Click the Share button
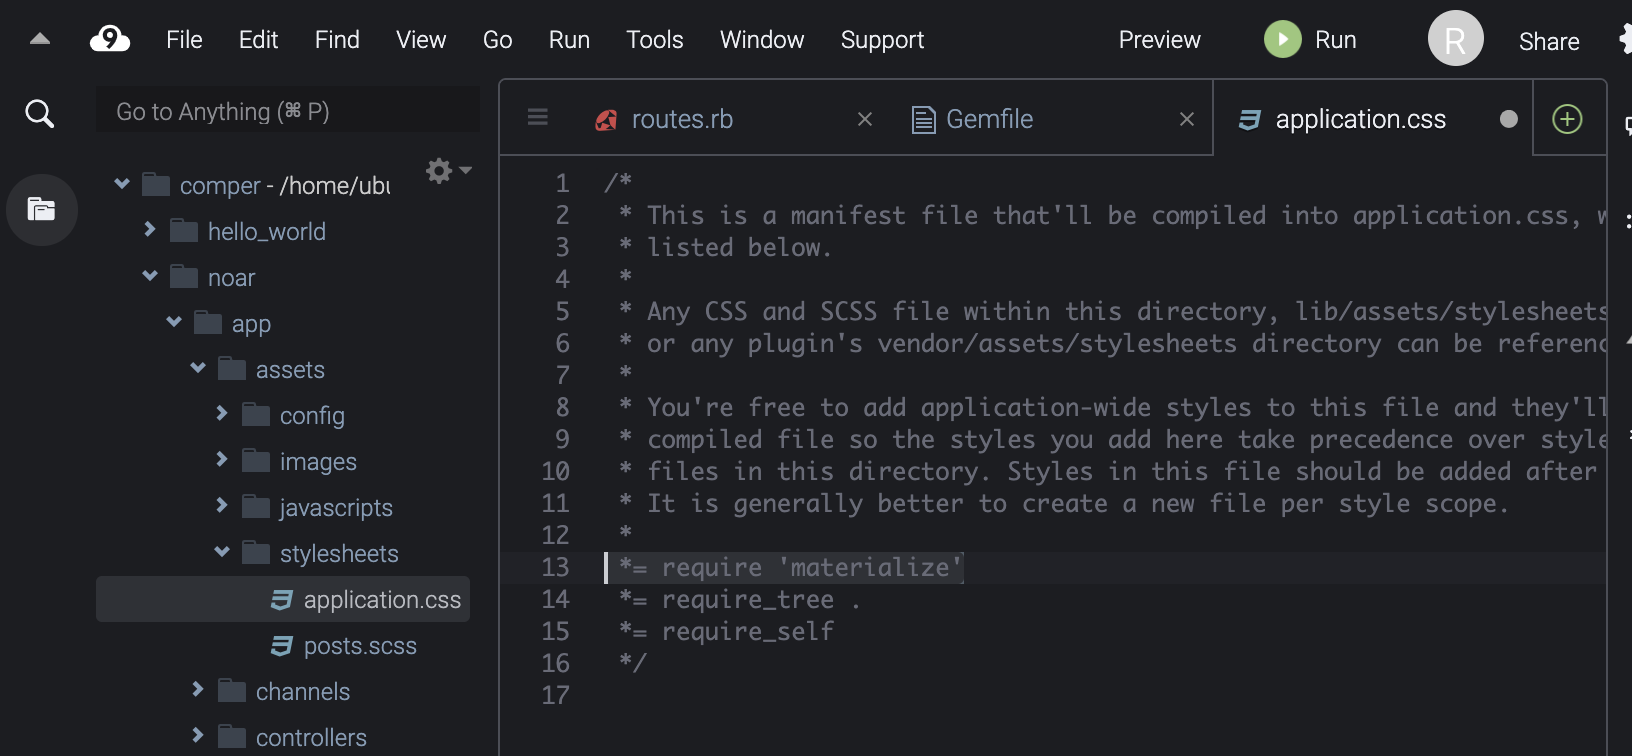 click(1549, 41)
